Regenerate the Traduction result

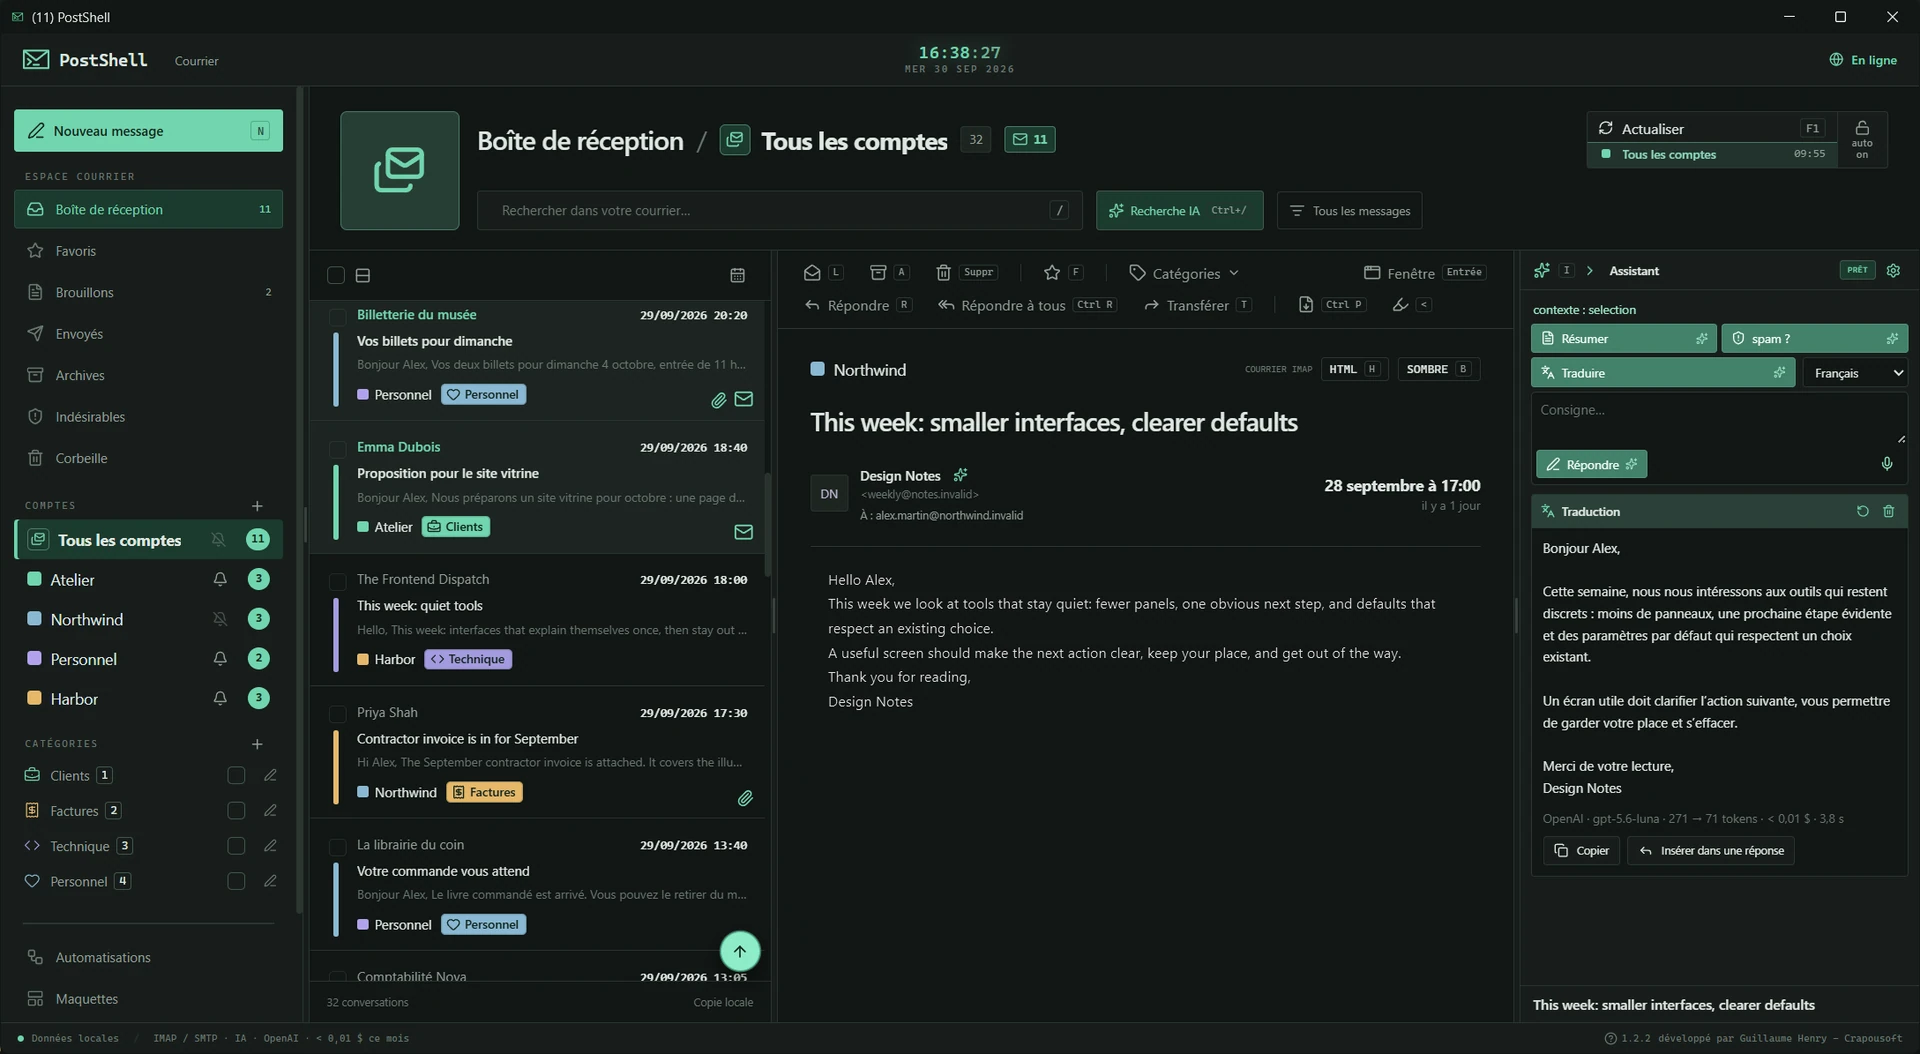tap(1862, 511)
